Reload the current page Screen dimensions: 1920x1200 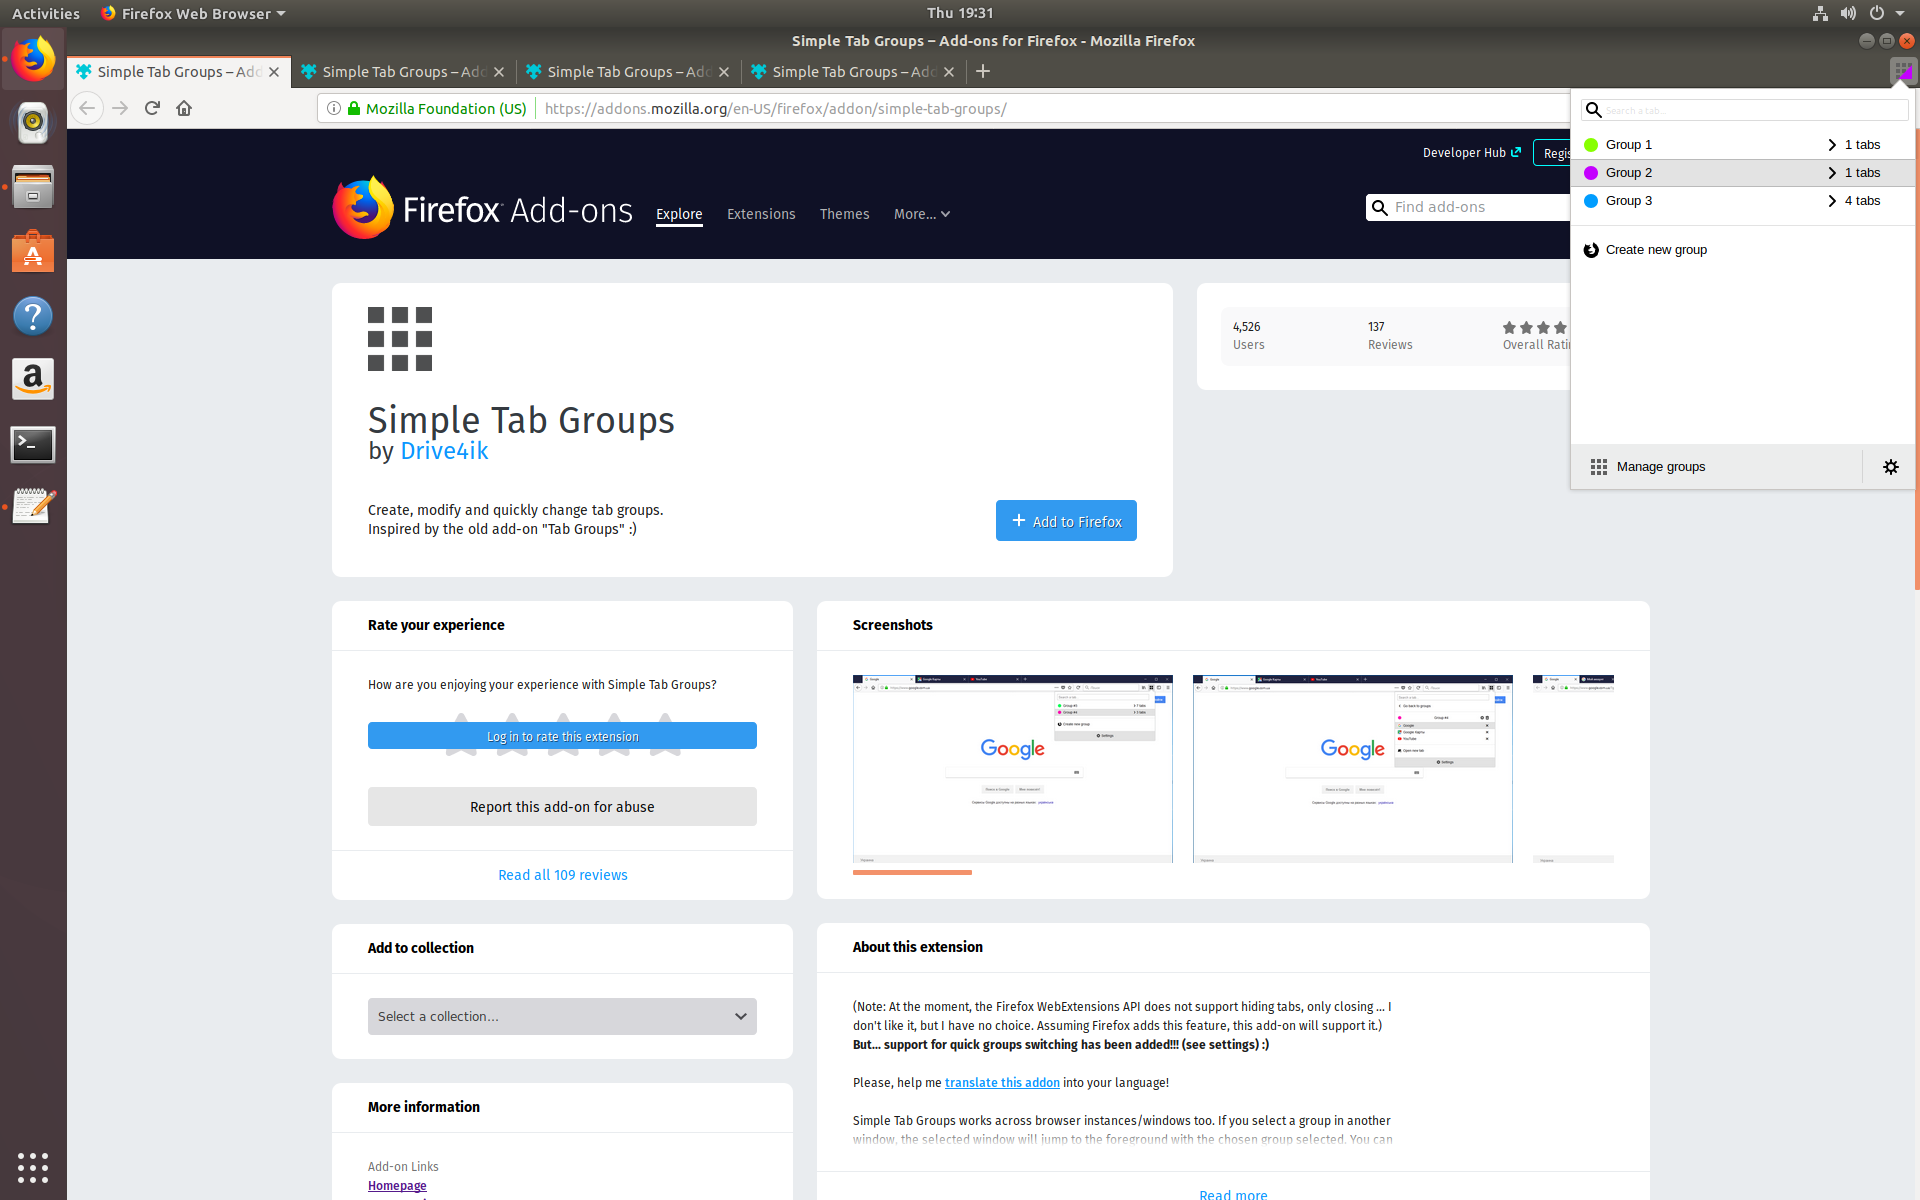pos(152,108)
